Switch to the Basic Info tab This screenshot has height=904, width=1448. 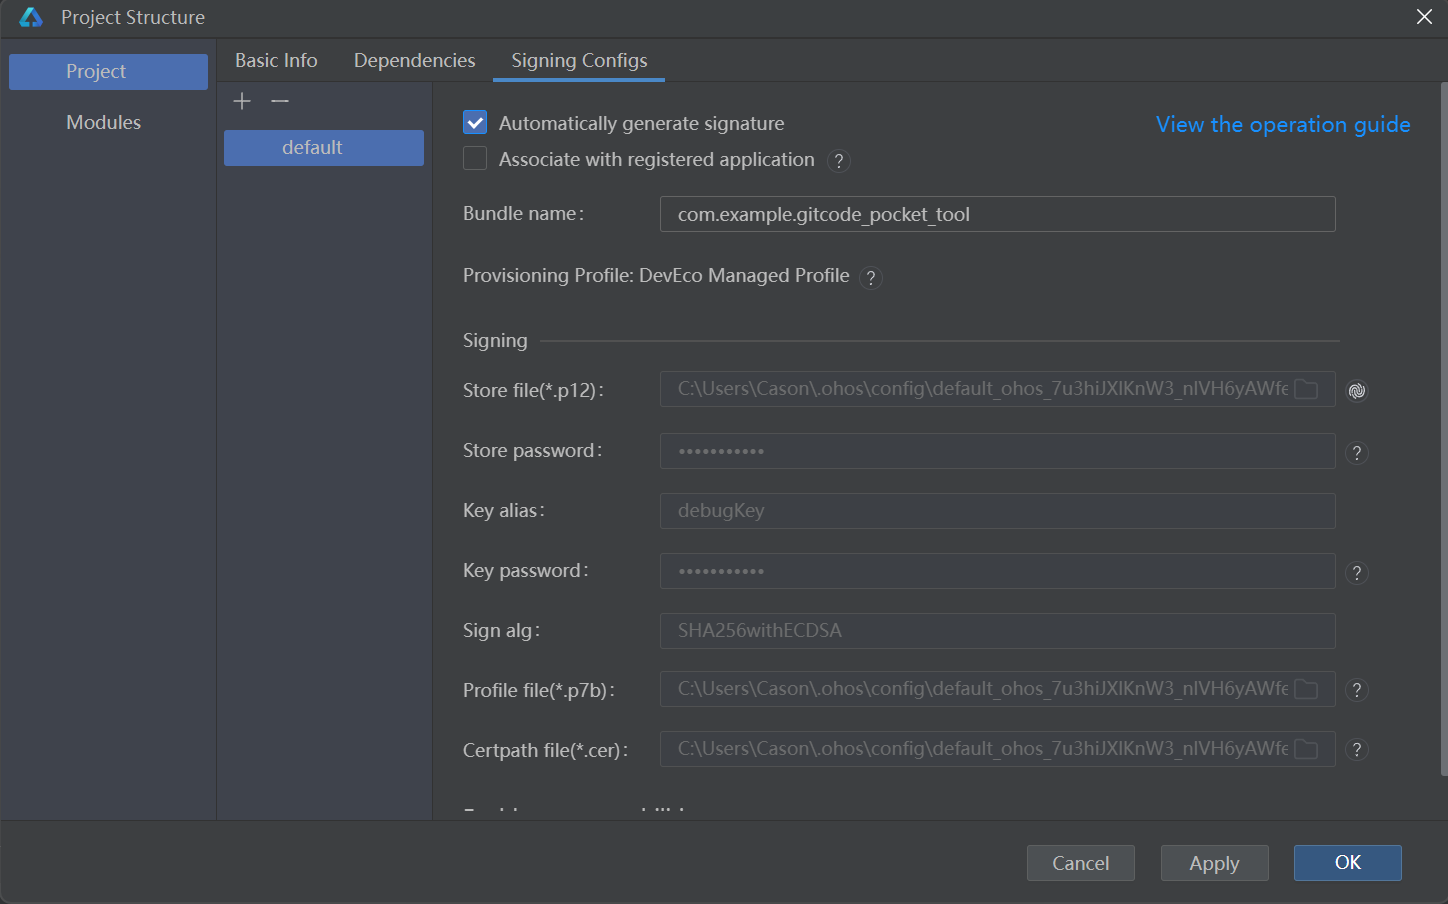(x=276, y=60)
